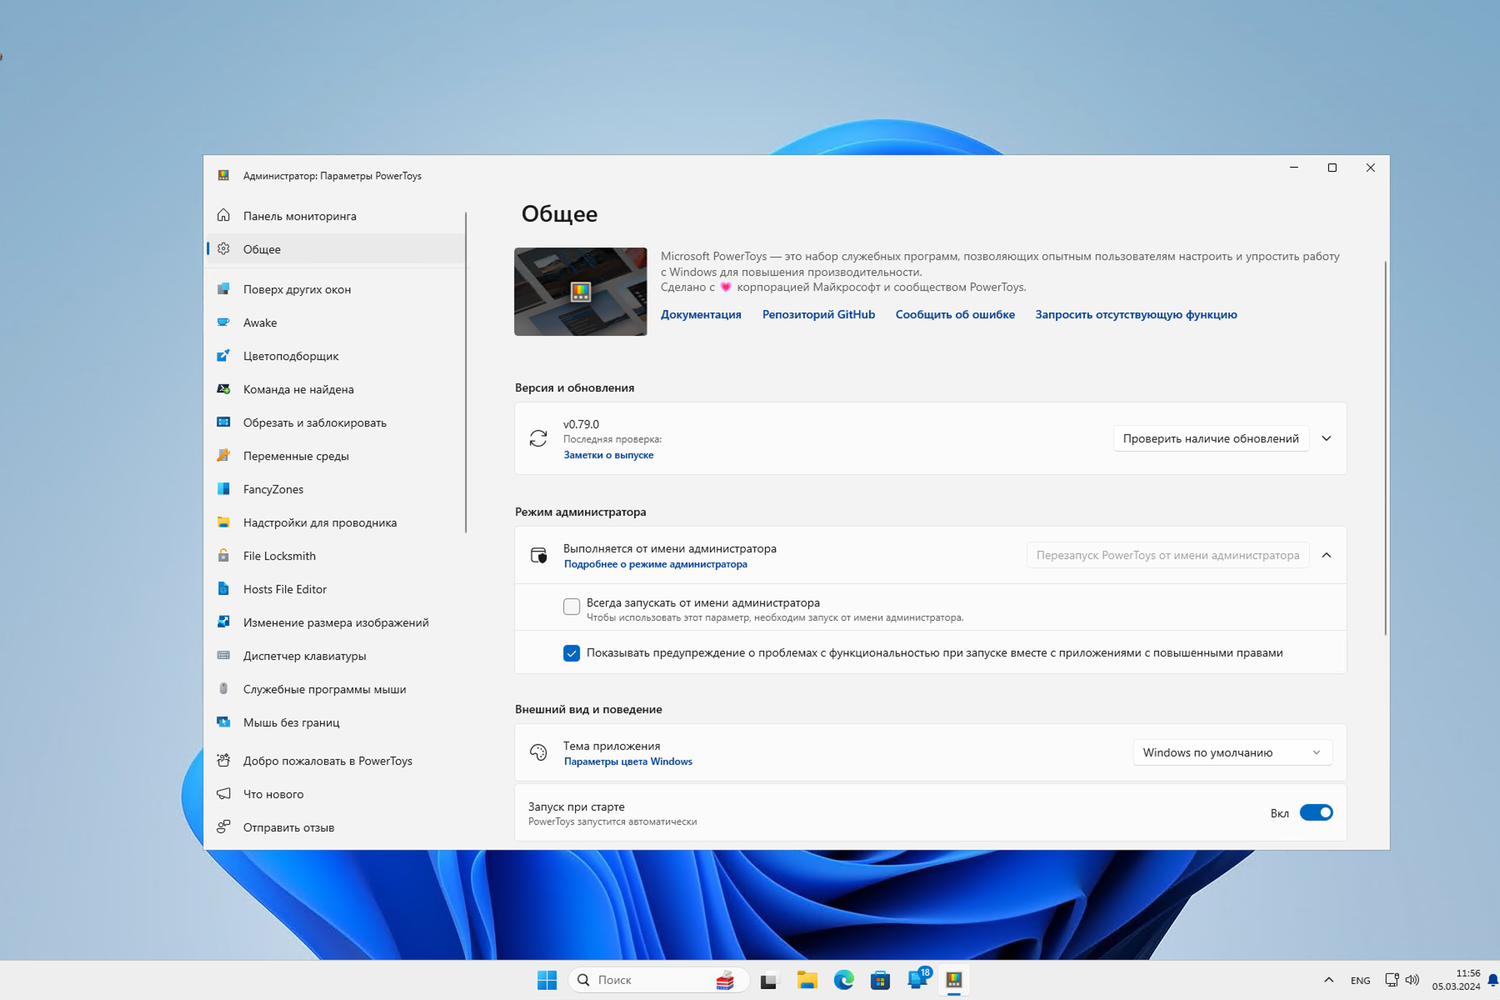Click the Команда не найдена icon
The width and height of the screenshot is (1500, 1000).
coord(223,389)
